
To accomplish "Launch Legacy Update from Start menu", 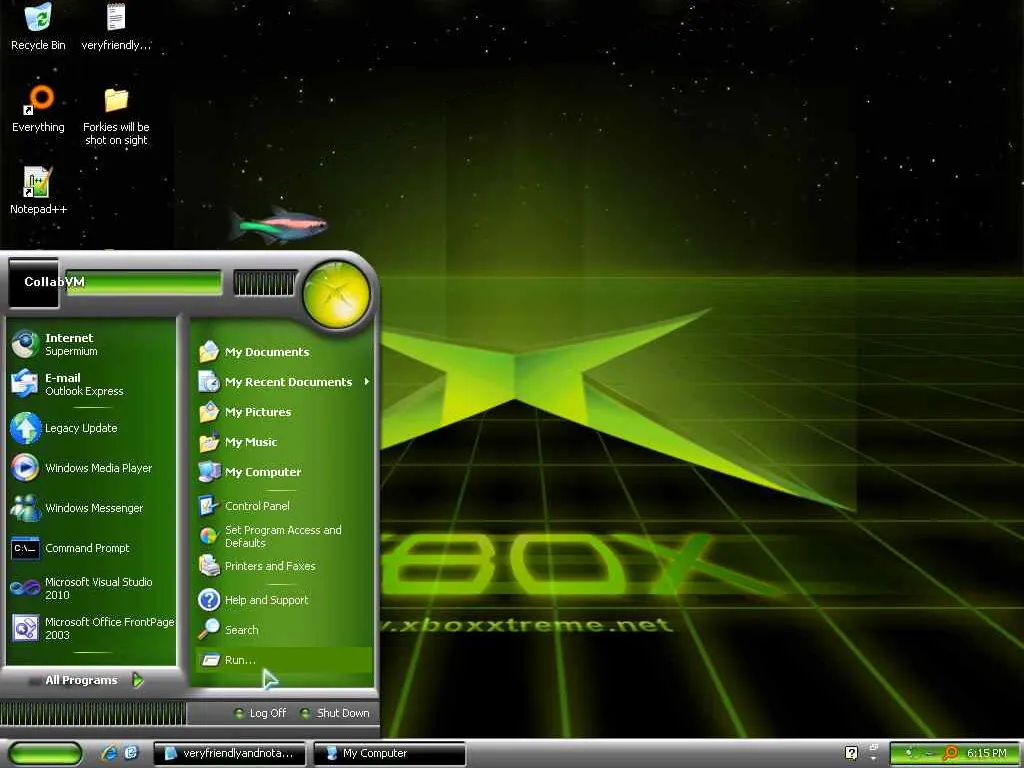I will (x=91, y=428).
